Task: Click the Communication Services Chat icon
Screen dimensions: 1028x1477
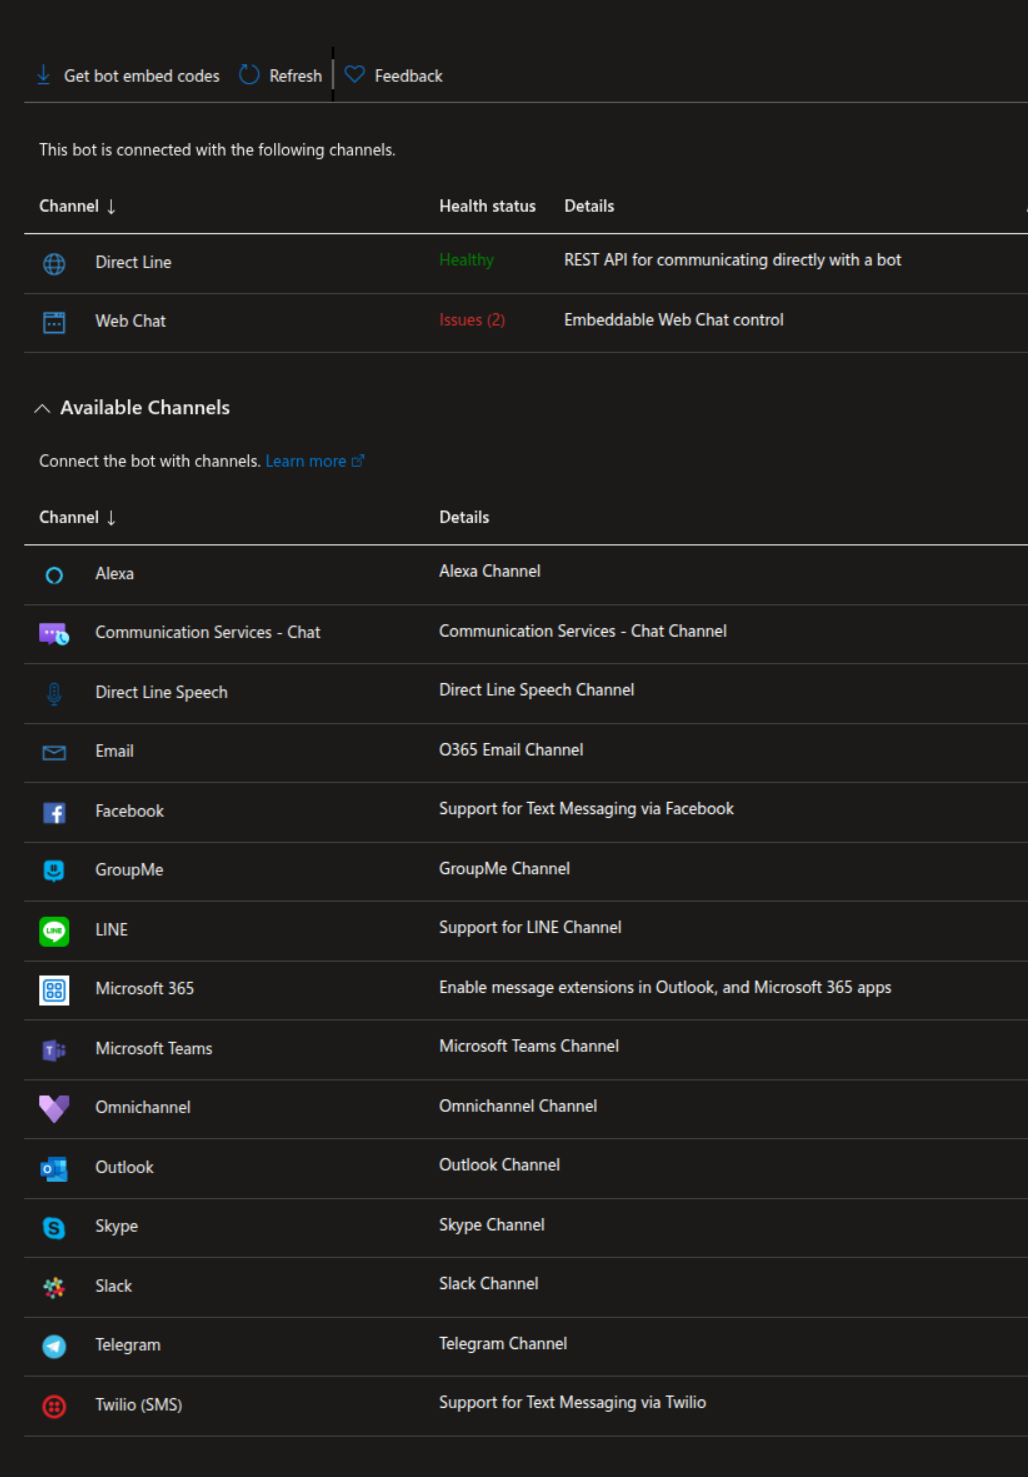Action: point(54,634)
